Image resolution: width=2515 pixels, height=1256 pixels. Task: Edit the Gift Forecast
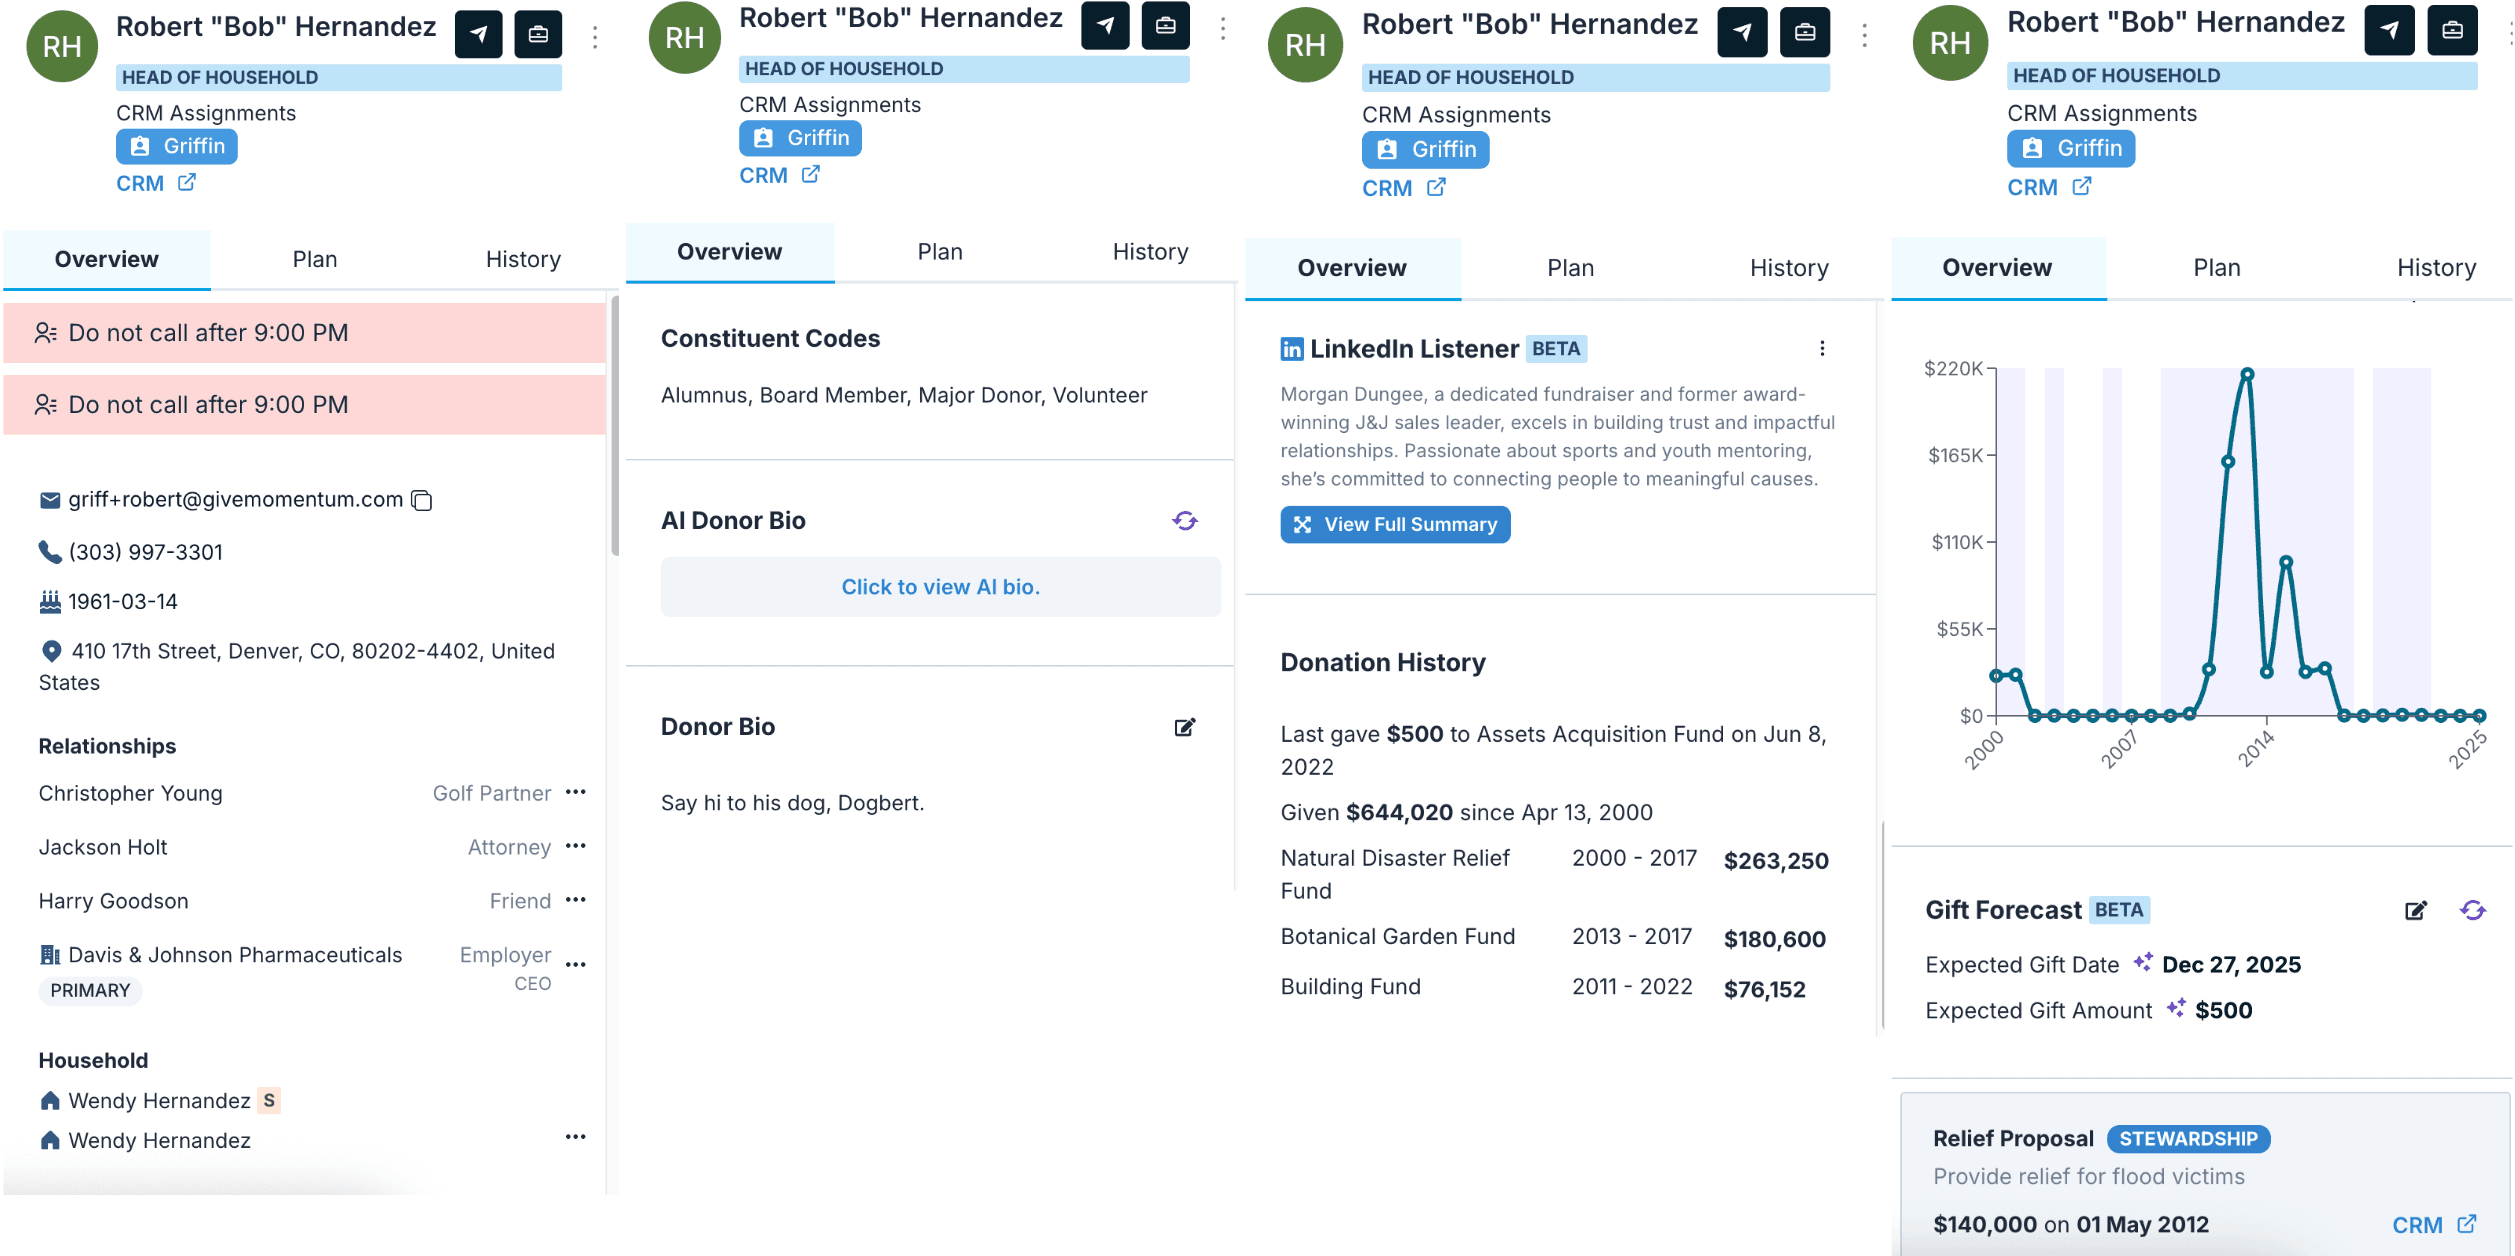[2415, 910]
